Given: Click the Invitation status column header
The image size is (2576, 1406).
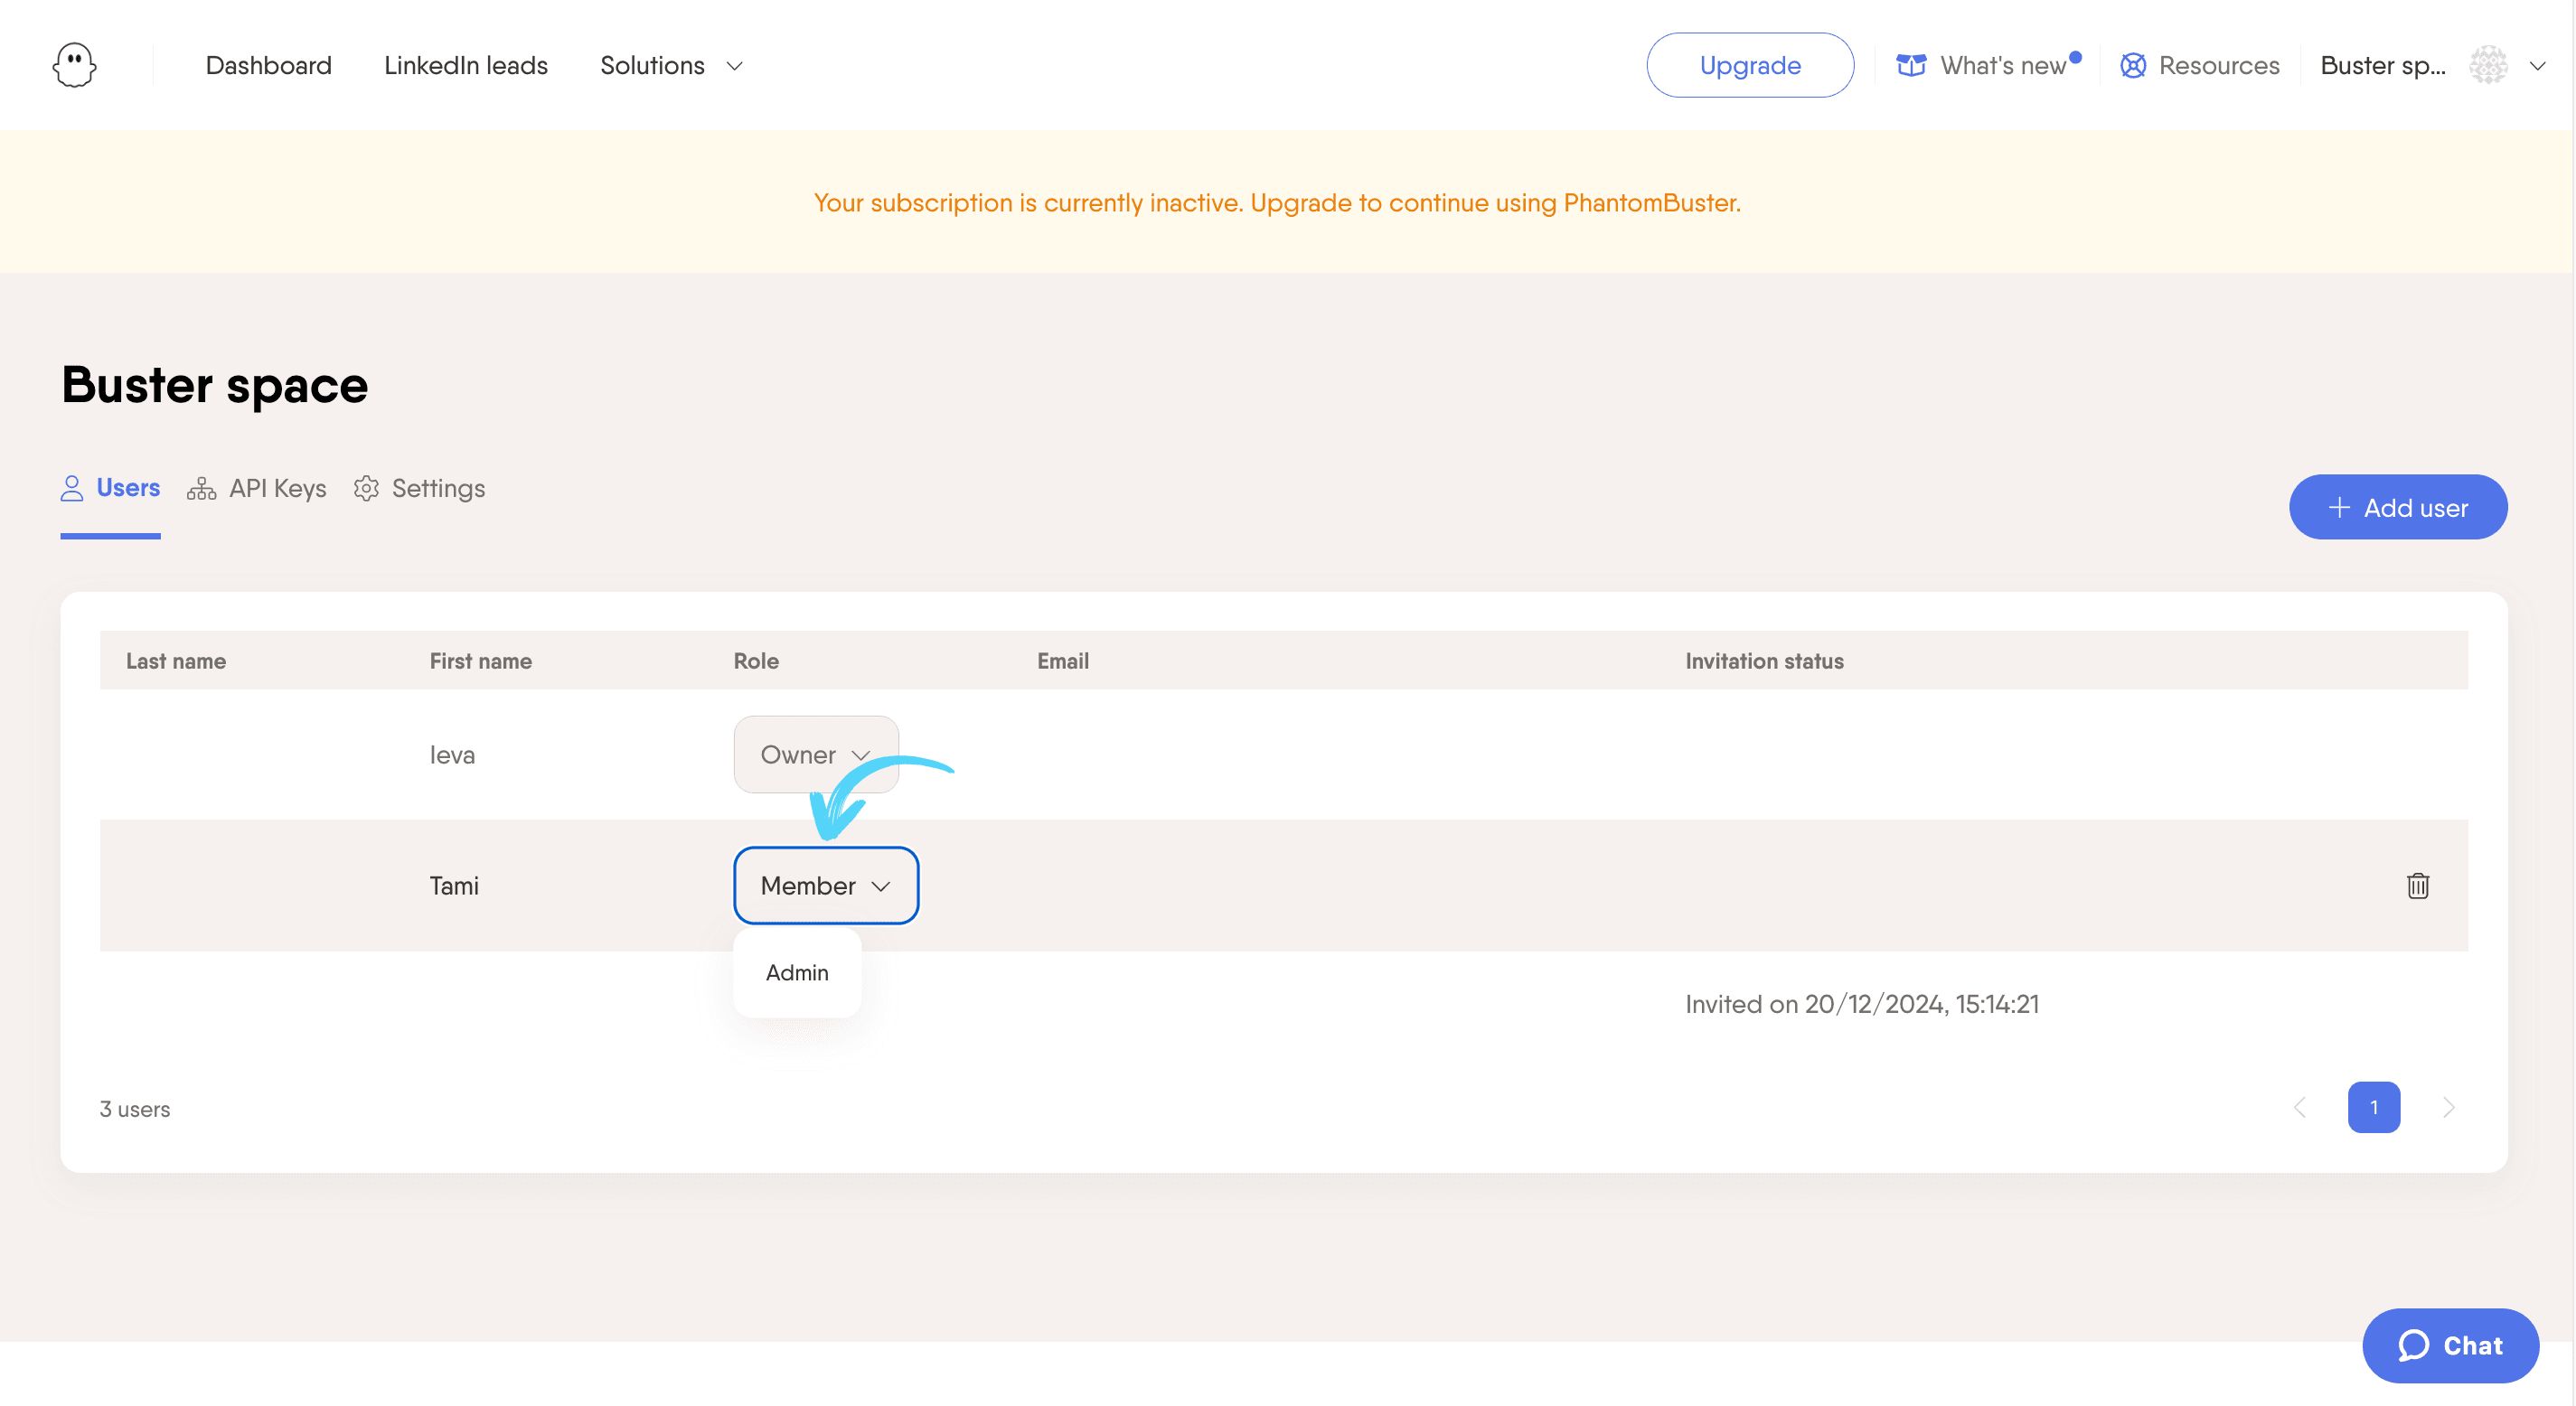Looking at the screenshot, I should (x=1764, y=661).
